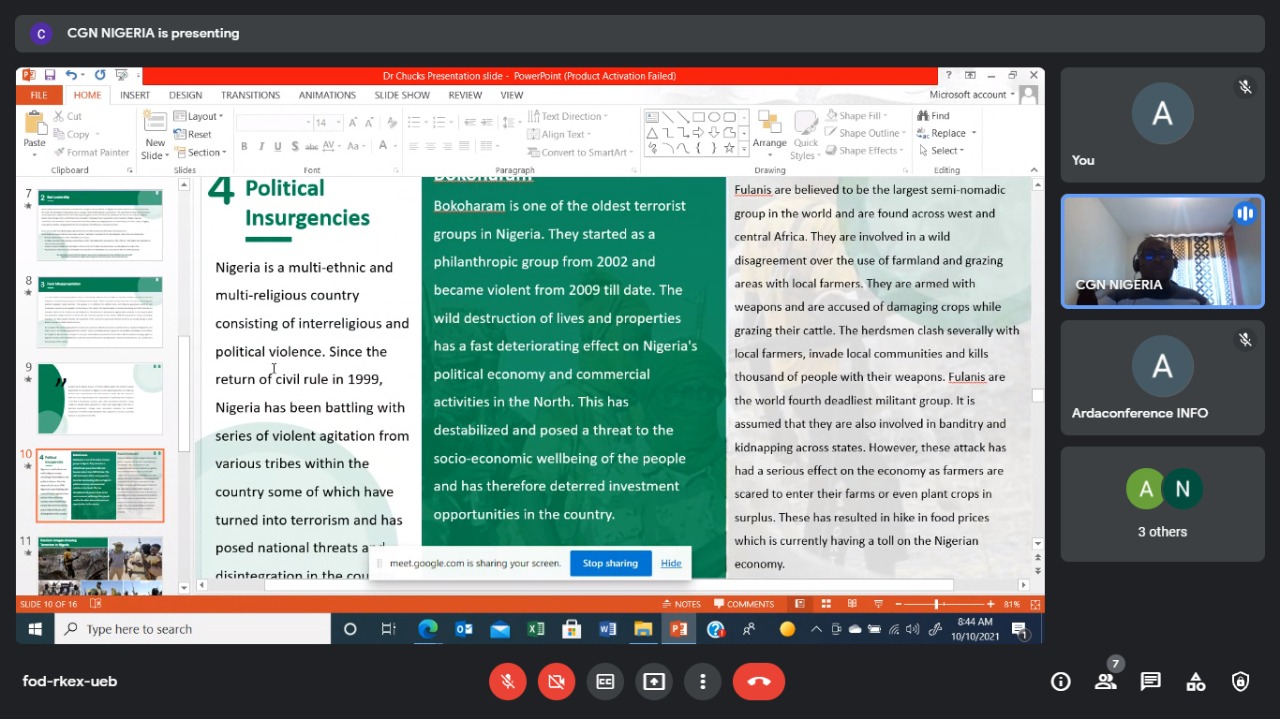The image size is (1280, 719).
Task: Click the Undo arrow in Quick Access Toolbar
Action: (x=71, y=75)
